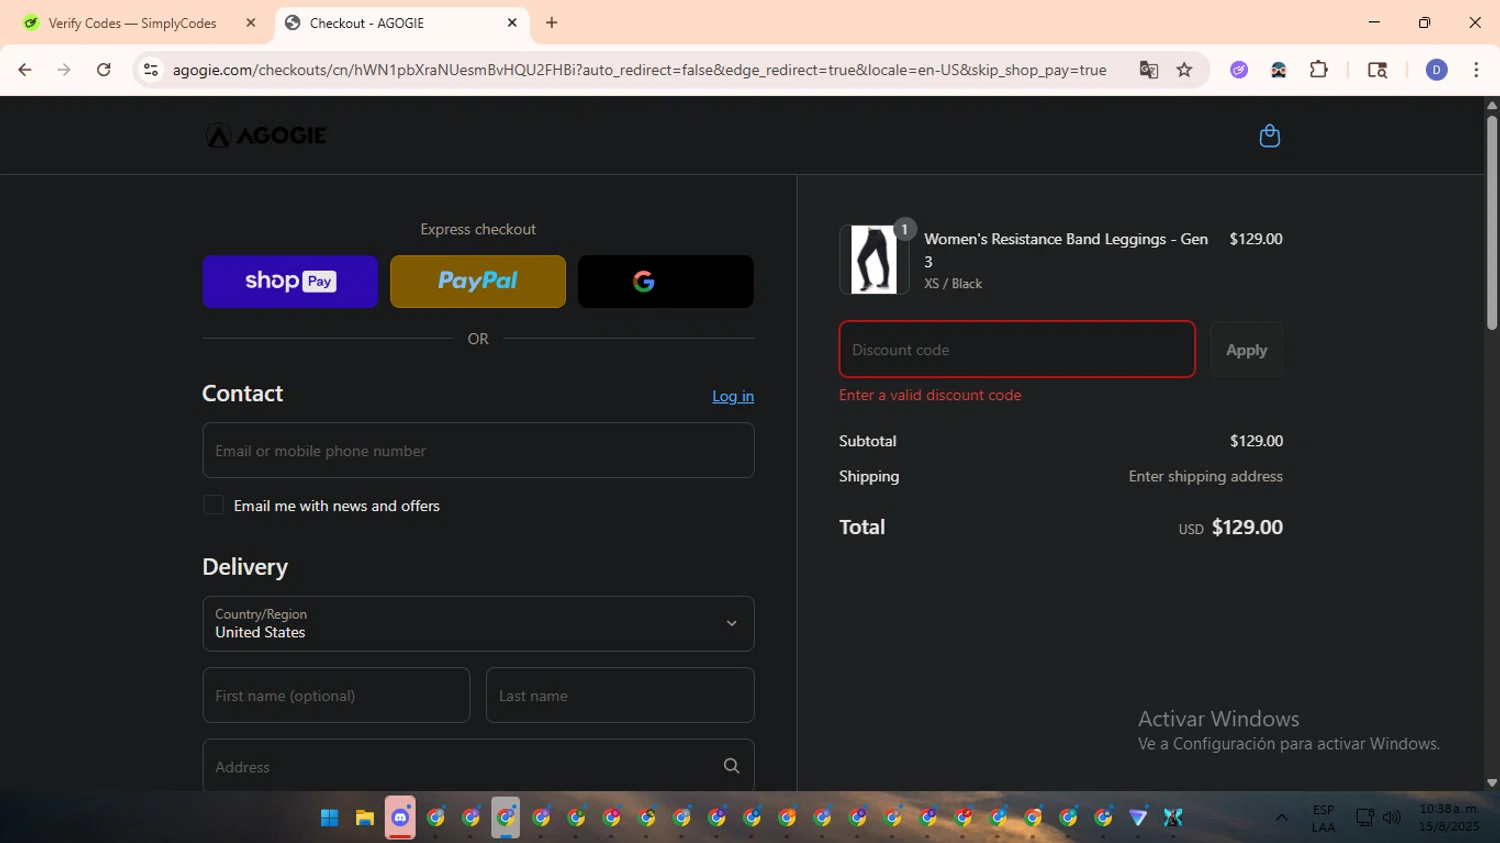The width and height of the screenshot is (1500, 843).
Task: Click the address bar URL
Action: [x=639, y=70]
